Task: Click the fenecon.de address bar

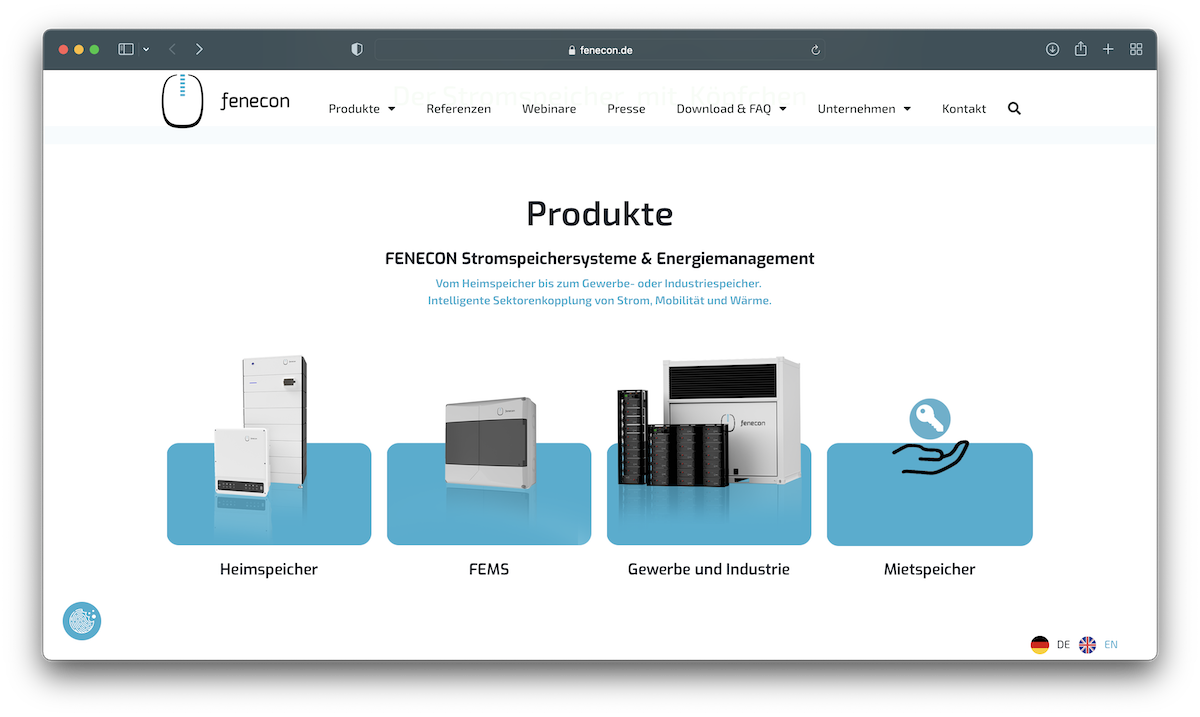Action: coord(600,49)
